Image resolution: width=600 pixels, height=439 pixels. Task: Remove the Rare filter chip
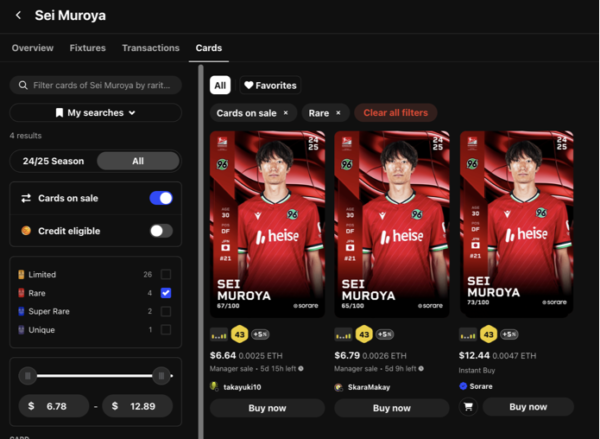click(338, 113)
